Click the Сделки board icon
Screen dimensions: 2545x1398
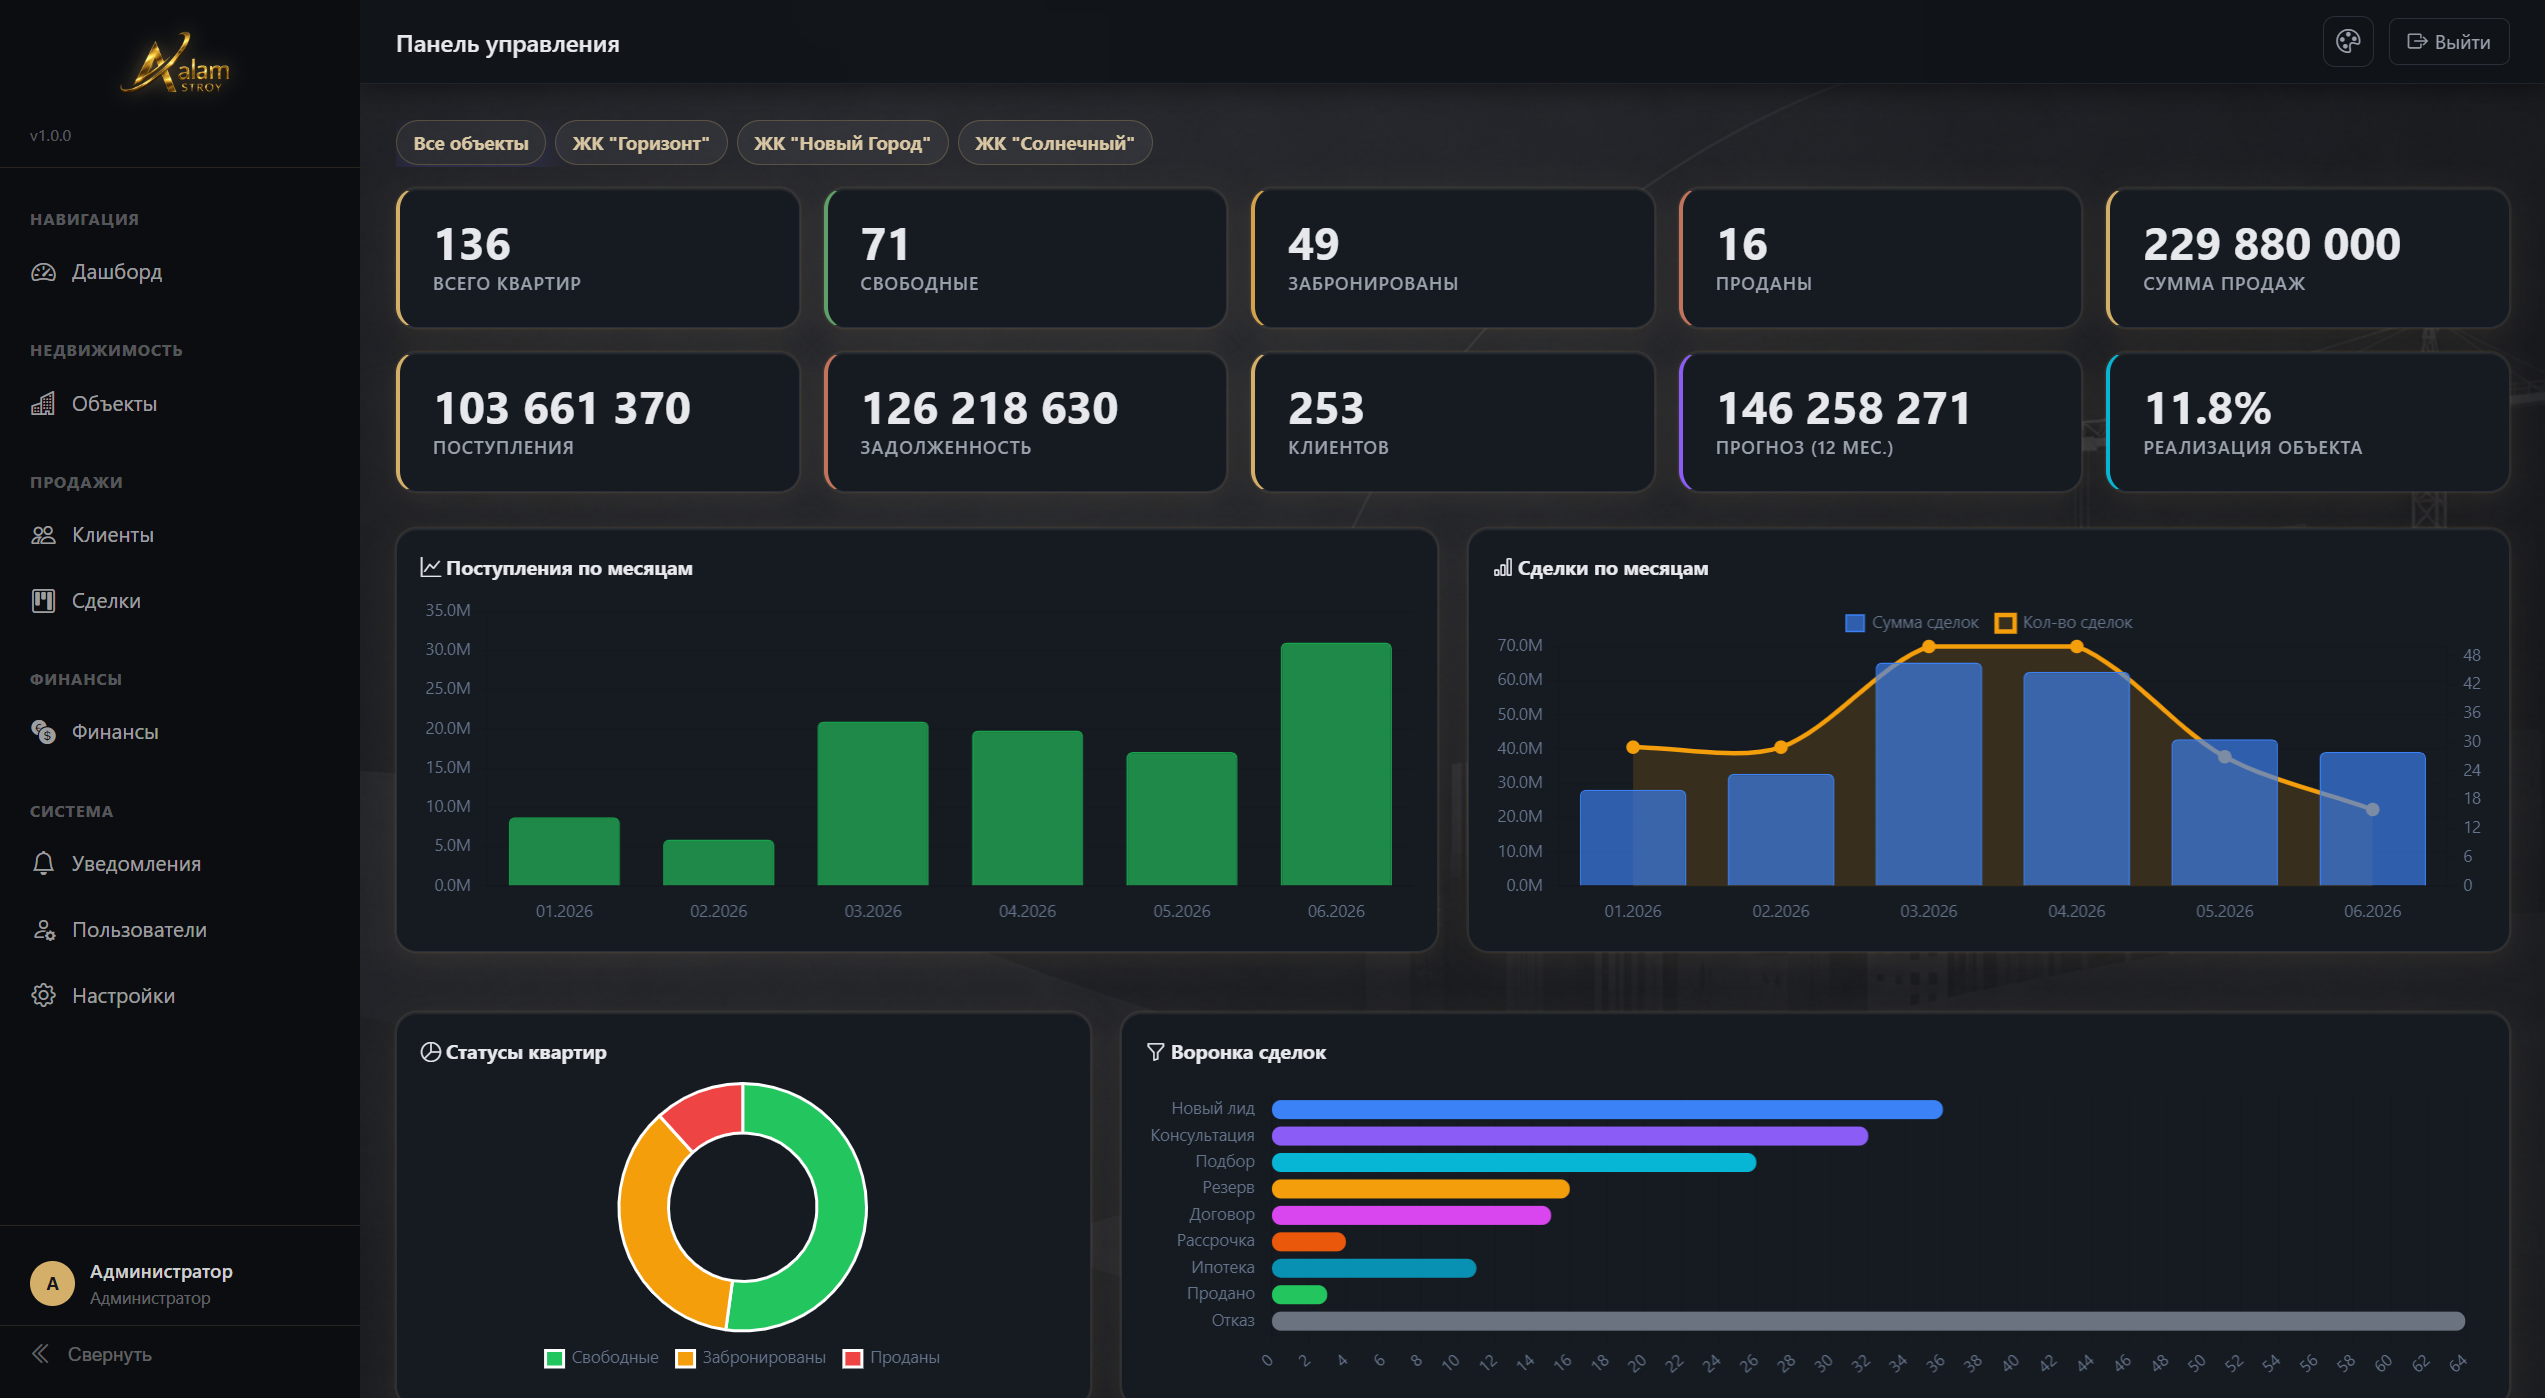43,601
